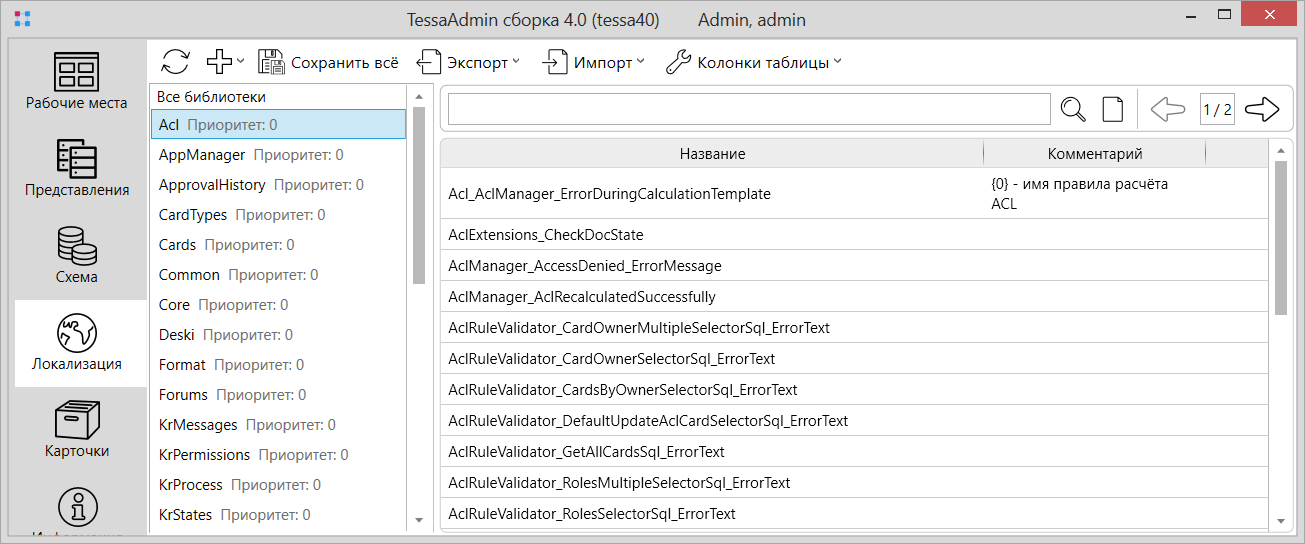Open the Схема database section
Screen dimensions: 1305x544
click(77, 255)
